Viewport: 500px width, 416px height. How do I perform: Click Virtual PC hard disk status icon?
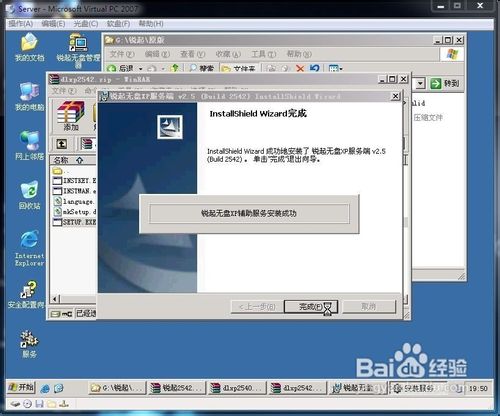(x=15, y=404)
